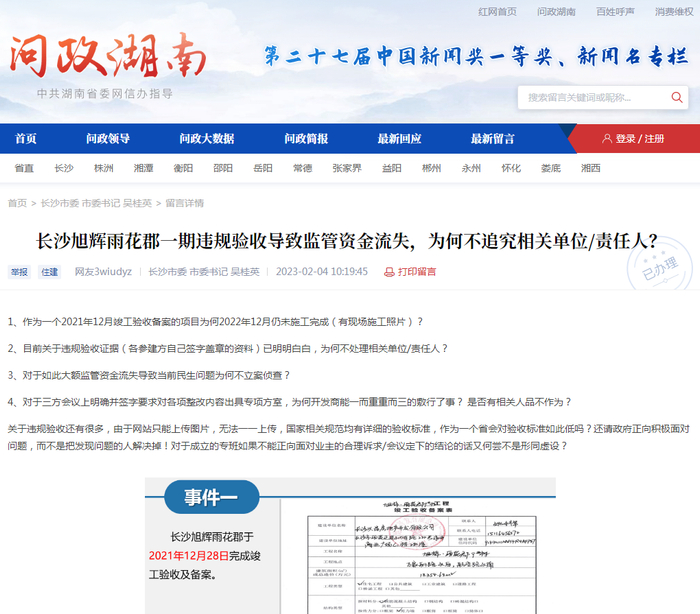Select the 株洲 region tab
700x614 pixels.
click(104, 168)
